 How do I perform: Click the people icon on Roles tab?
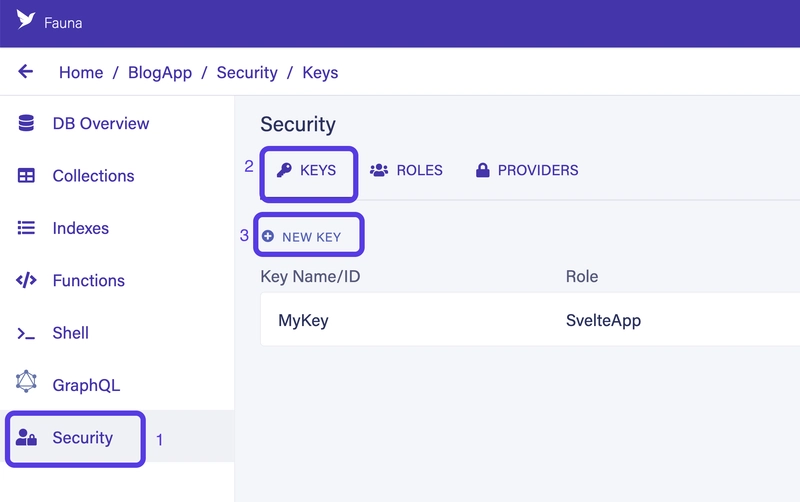[379, 170]
